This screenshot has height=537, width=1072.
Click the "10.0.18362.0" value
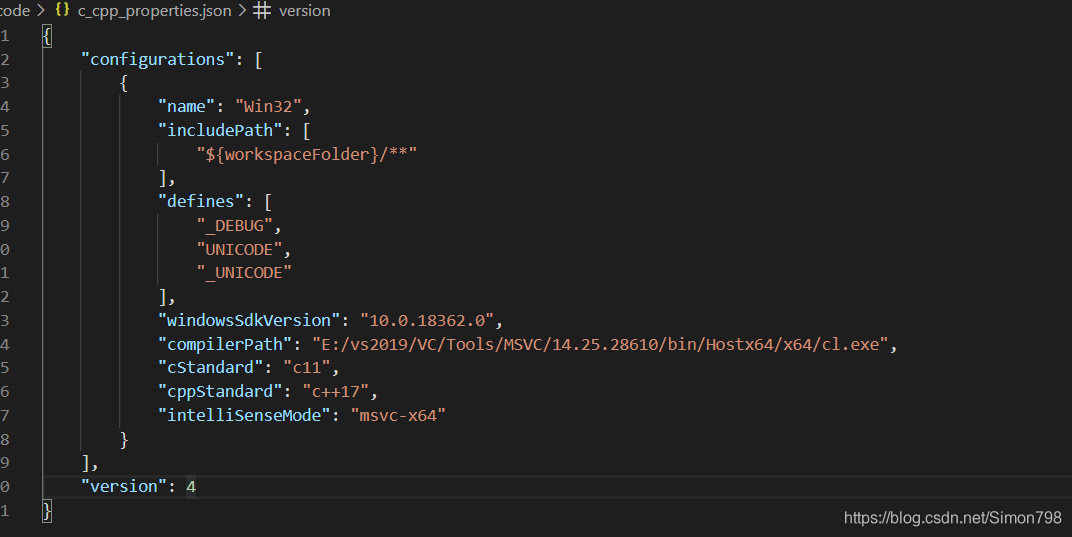427,321
